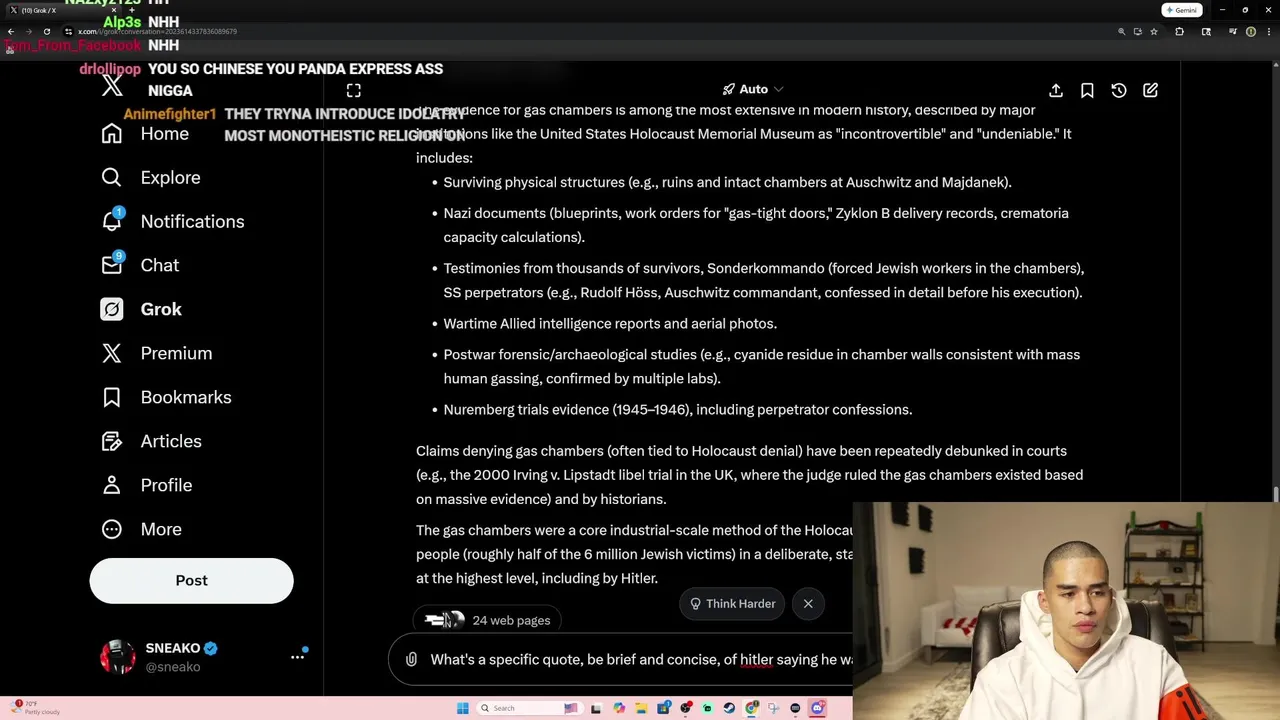
Task: Expand the Auto model dropdown
Action: [x=753, y=89]
